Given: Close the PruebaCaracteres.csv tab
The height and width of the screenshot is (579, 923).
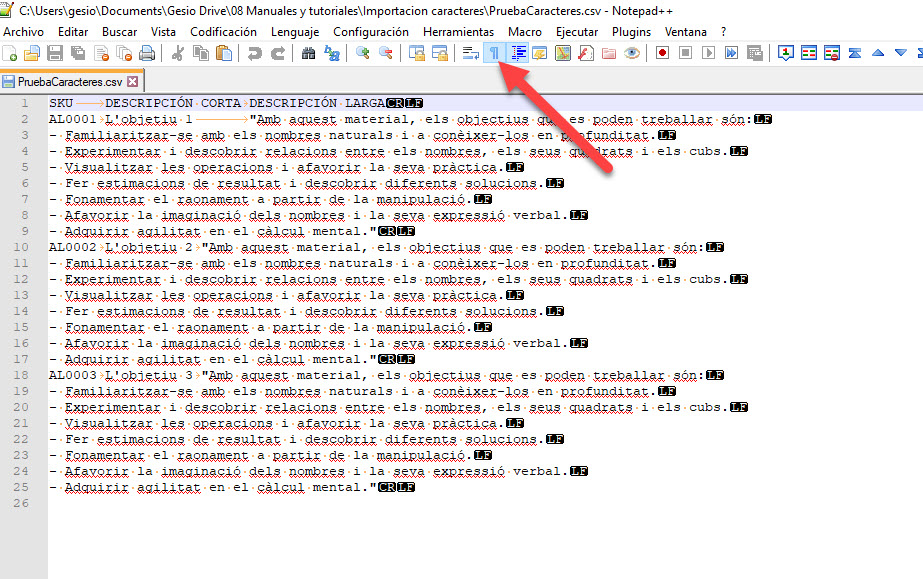Looking at the screenshot, I should tap(133, 82).
